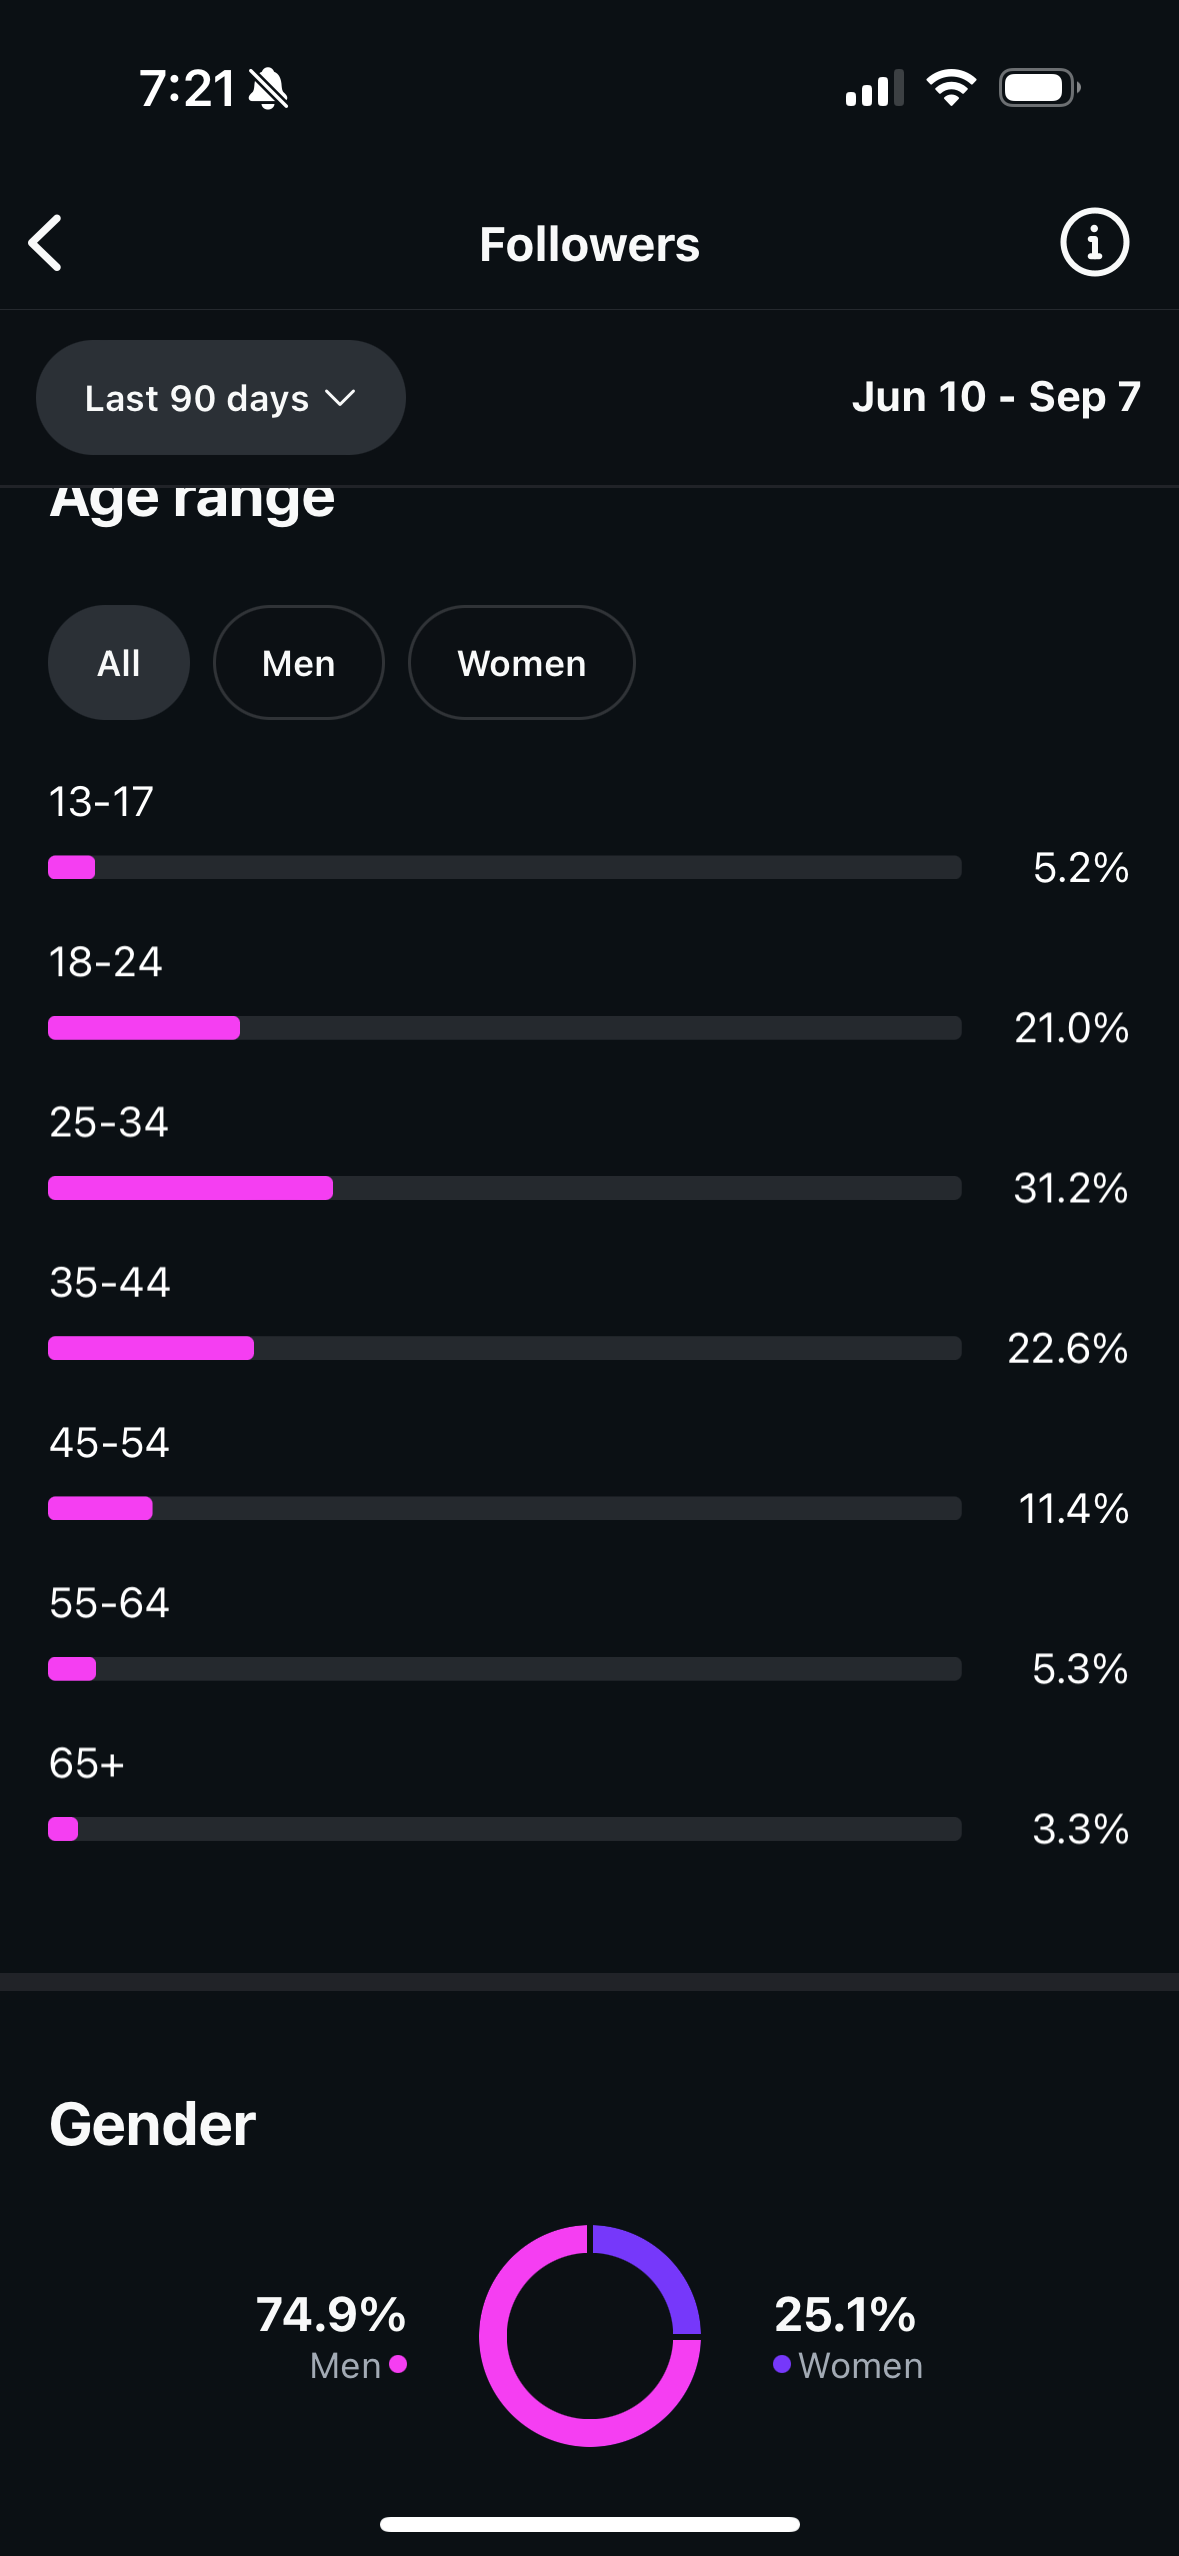Tap the back arrow icon

pos(46,243)
